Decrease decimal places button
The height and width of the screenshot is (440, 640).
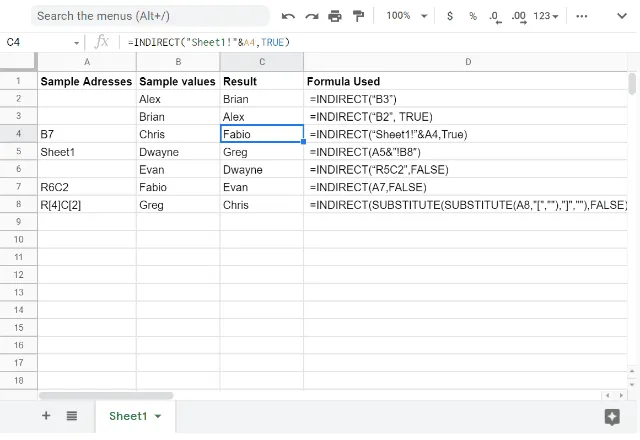tap(495, 16)
